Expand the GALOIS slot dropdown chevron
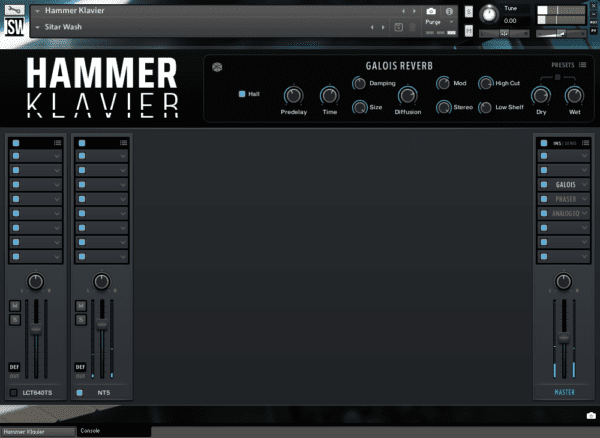The image size is (600, 438). 584,184
